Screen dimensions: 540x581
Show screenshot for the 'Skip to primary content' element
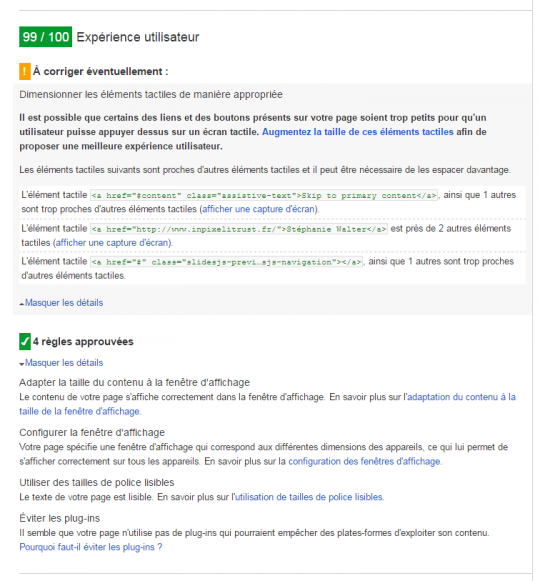tap(259, 209)
